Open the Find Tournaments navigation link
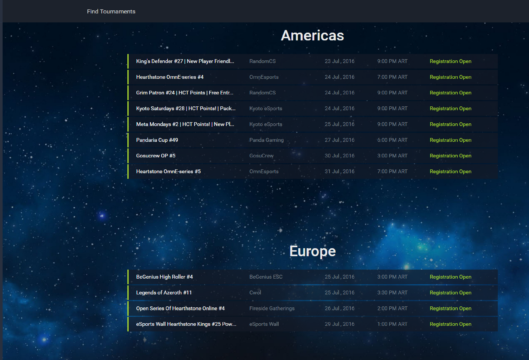This screenshot has width=529, height=360. click(x=111, y=11)
